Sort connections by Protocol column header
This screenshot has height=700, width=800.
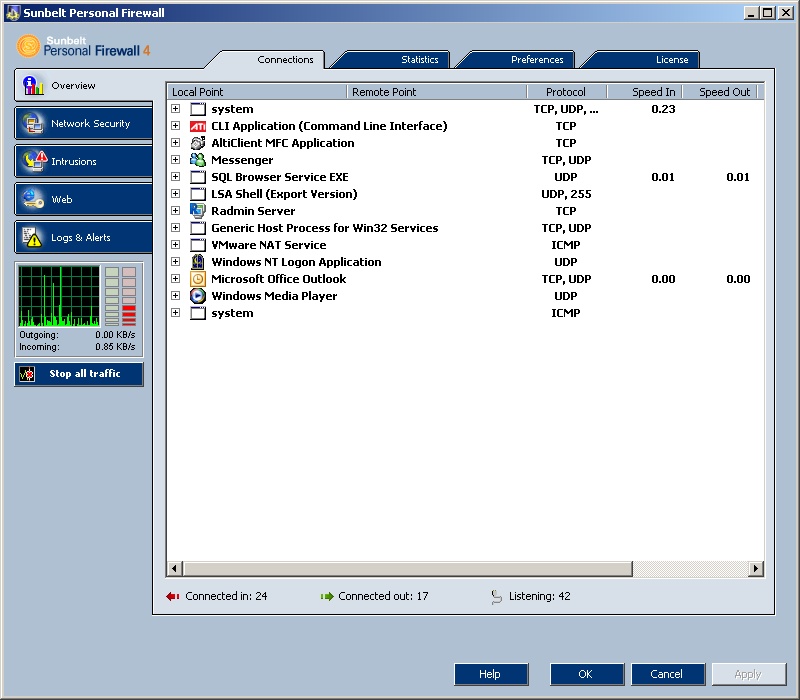tap(566, 92)
